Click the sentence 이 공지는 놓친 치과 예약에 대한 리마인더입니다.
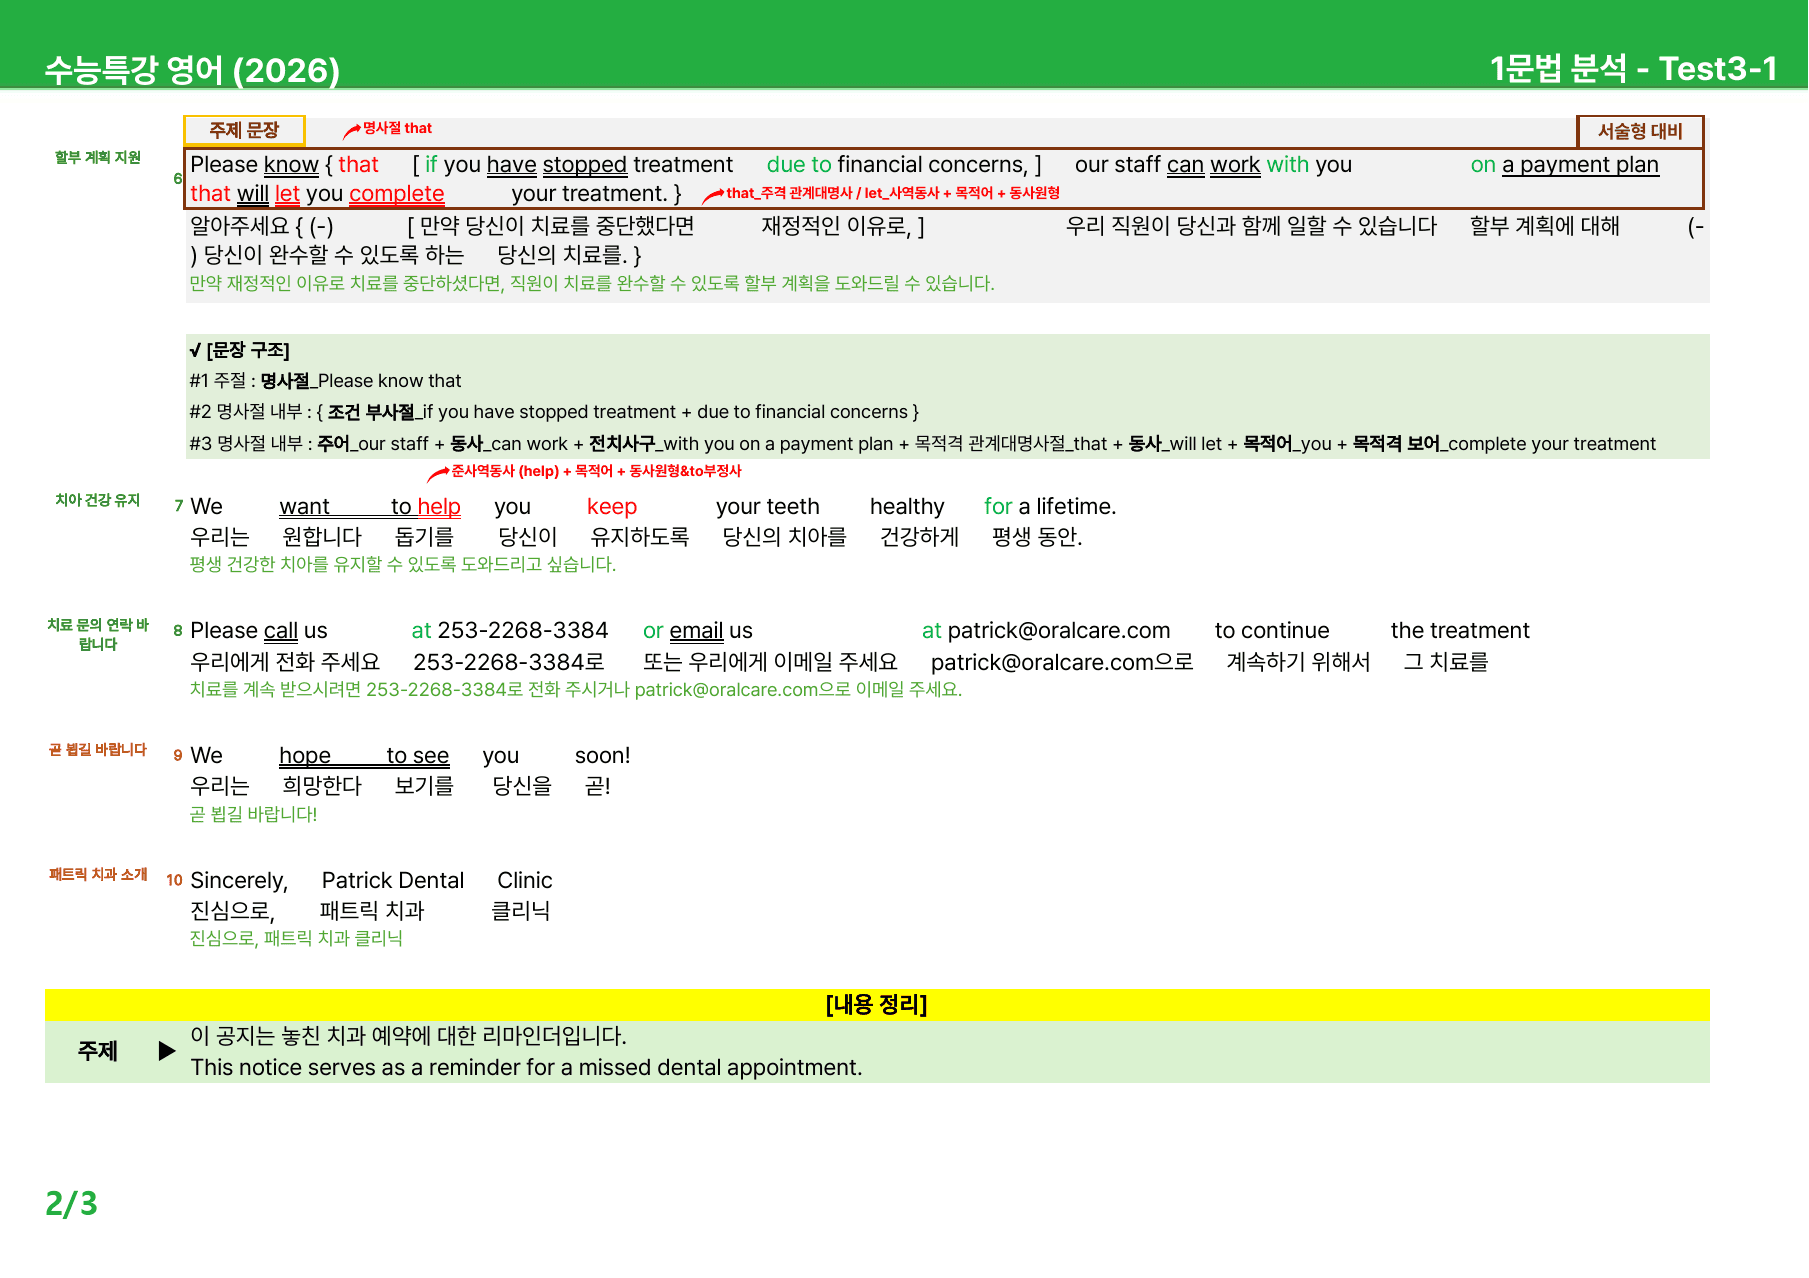This screenshot has height=1278, width=1809. tap(409, 1036)
